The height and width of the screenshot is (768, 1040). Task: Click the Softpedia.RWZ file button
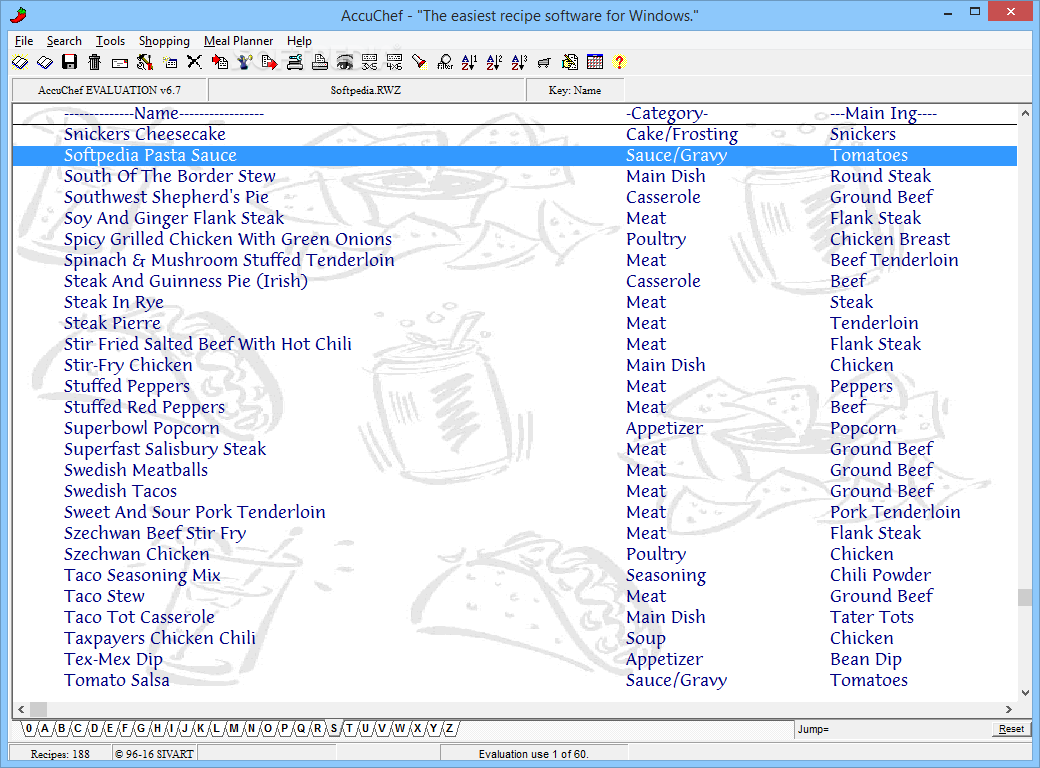point(366,90)
